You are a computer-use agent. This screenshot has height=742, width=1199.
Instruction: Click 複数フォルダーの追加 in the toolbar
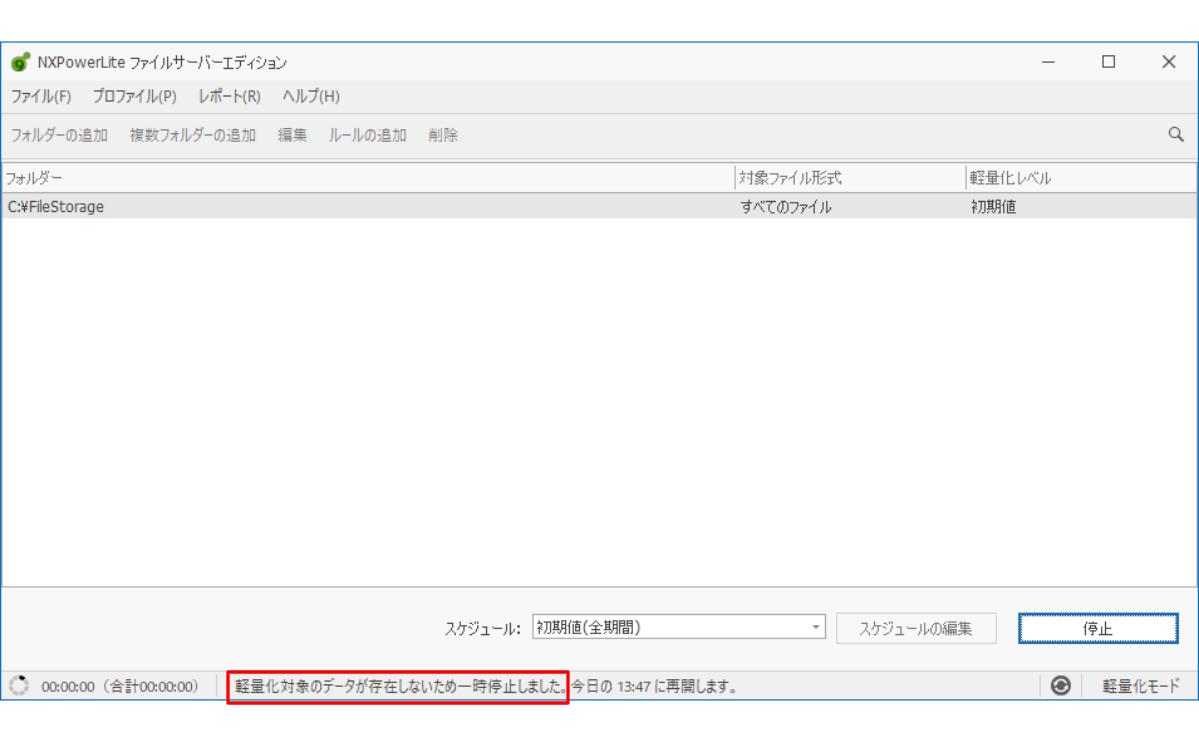click(193, 135)
